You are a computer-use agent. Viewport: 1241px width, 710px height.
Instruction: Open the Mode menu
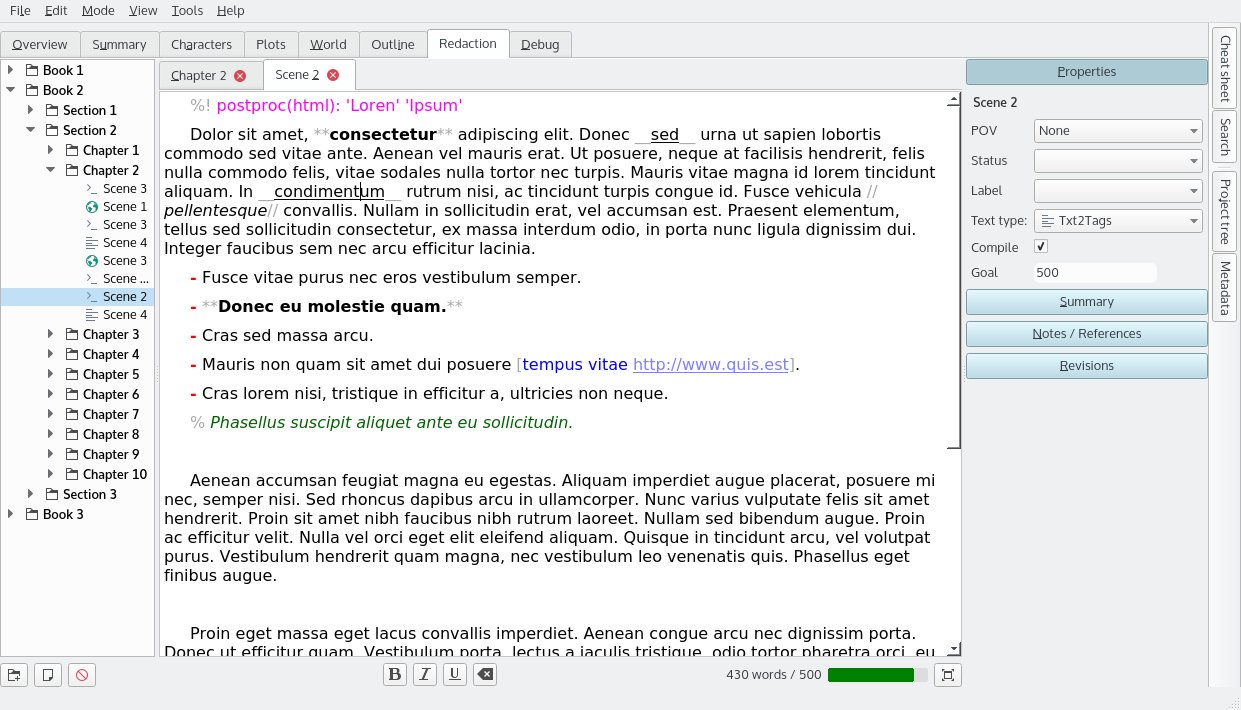(x=98, y=11)
